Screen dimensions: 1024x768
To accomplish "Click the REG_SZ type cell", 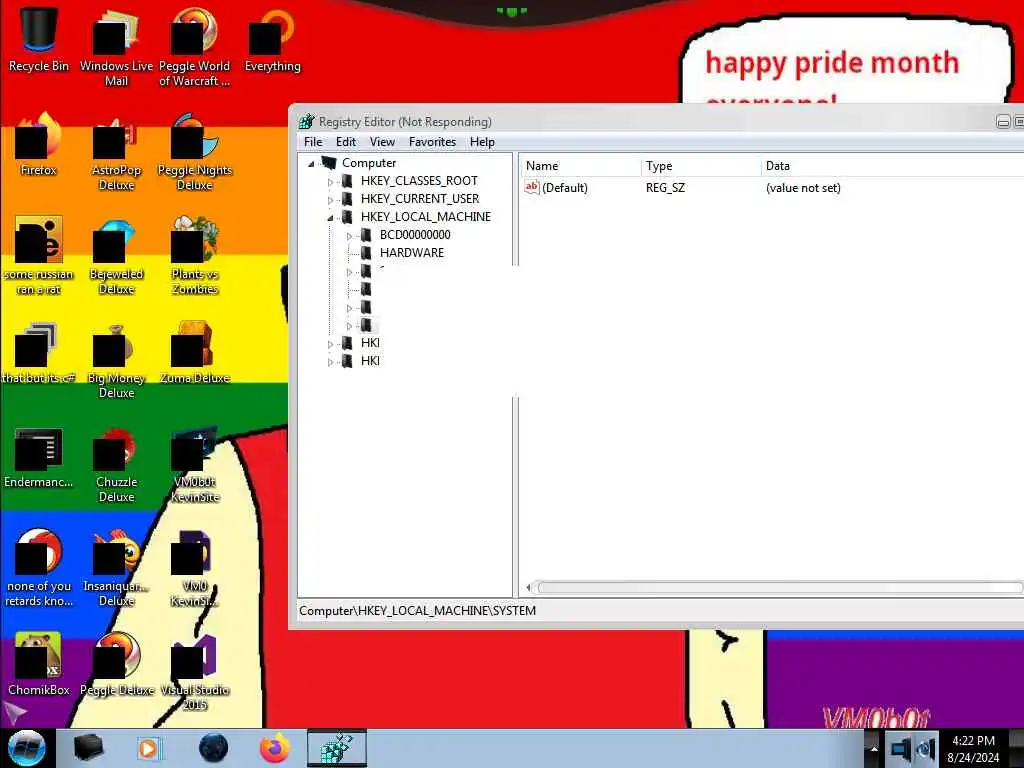I will (x=665, y=188).
